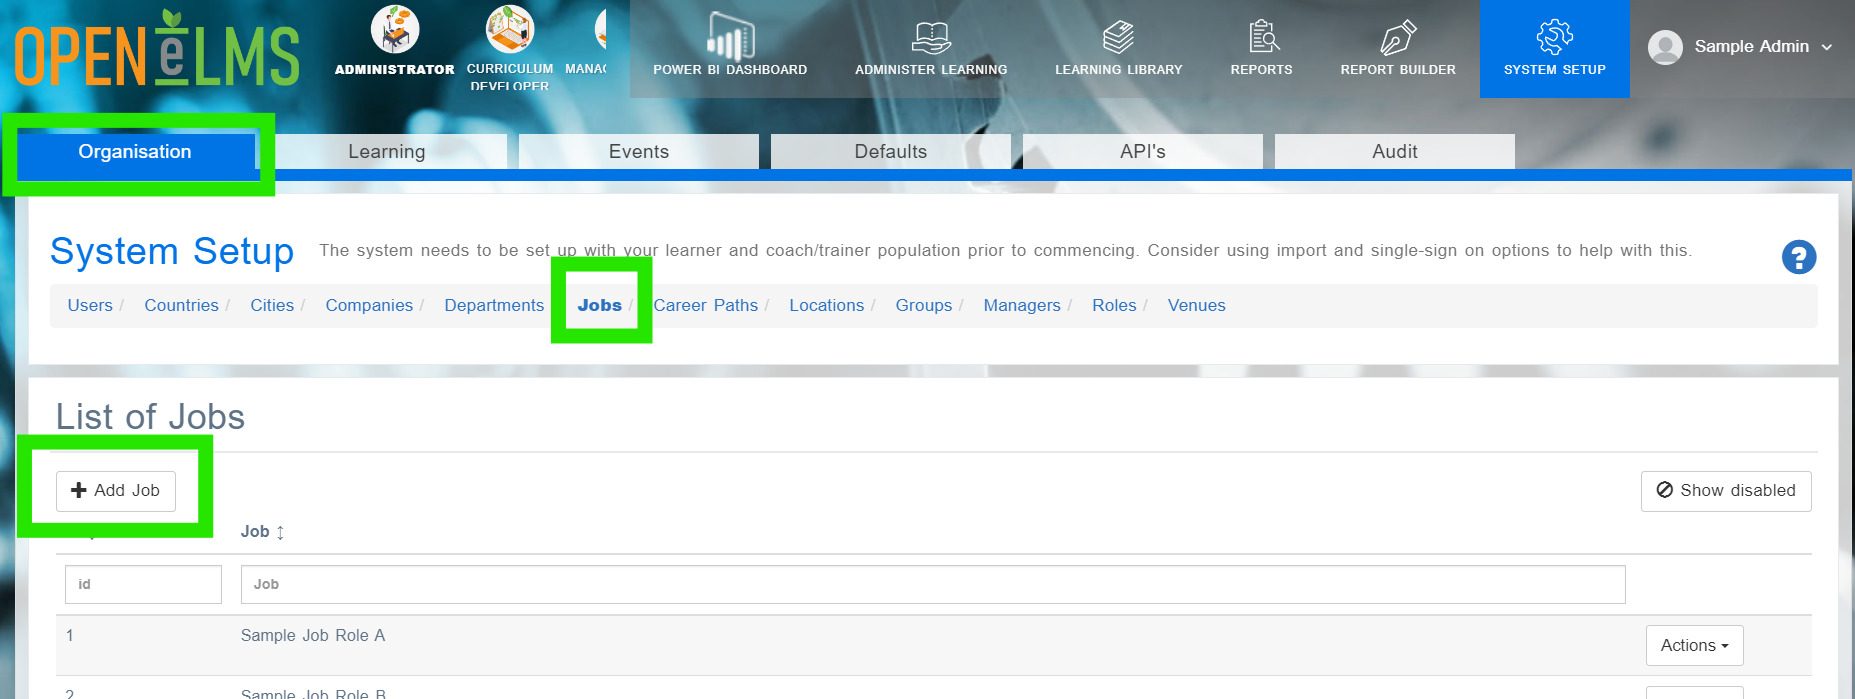Open the Report Builder pen icon
The width and height of the screenshot is (1855, 699).
coord(1398,38)
